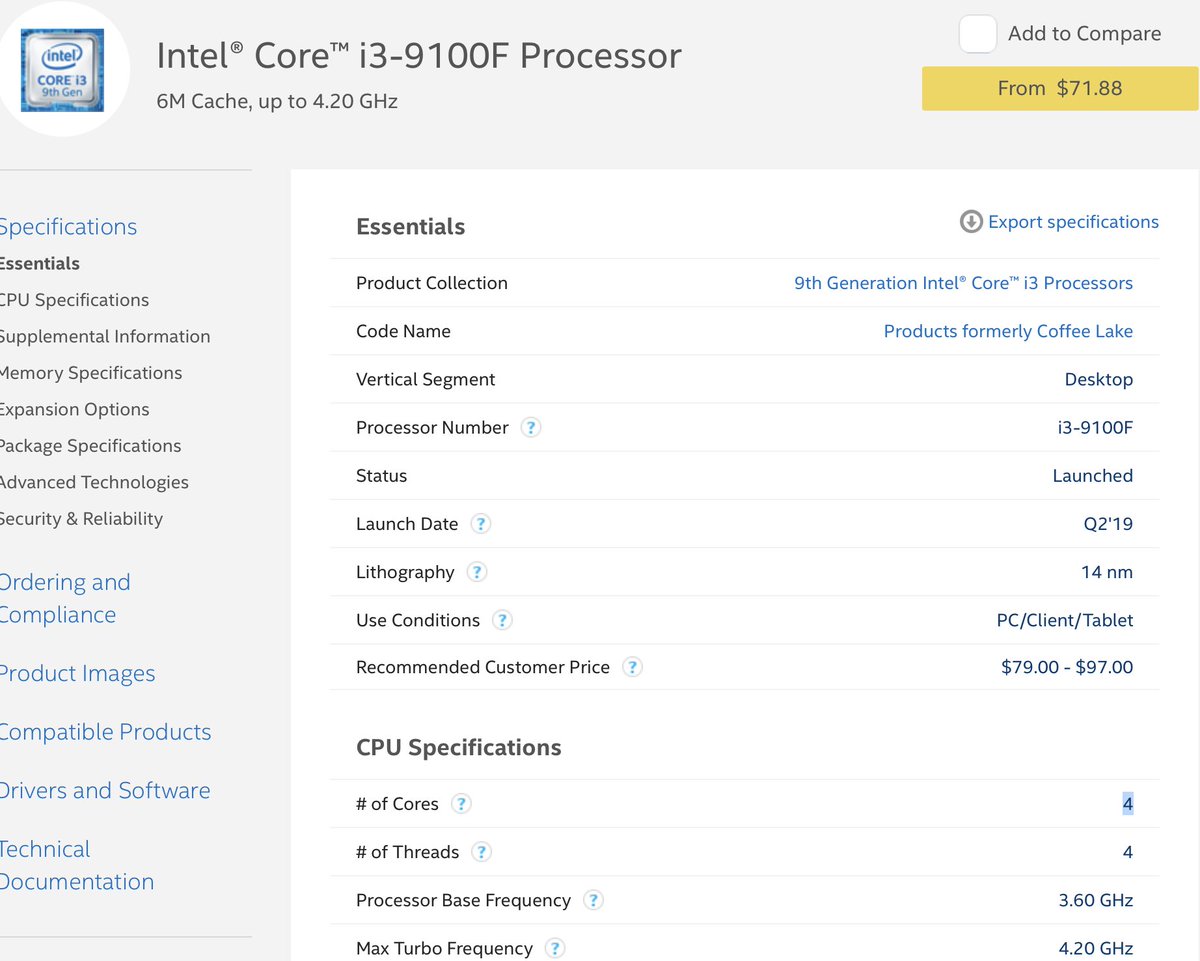Open Ordering and Compliance section
The height and width of the screenshot is (961, 1200).
tap(65, 598)
